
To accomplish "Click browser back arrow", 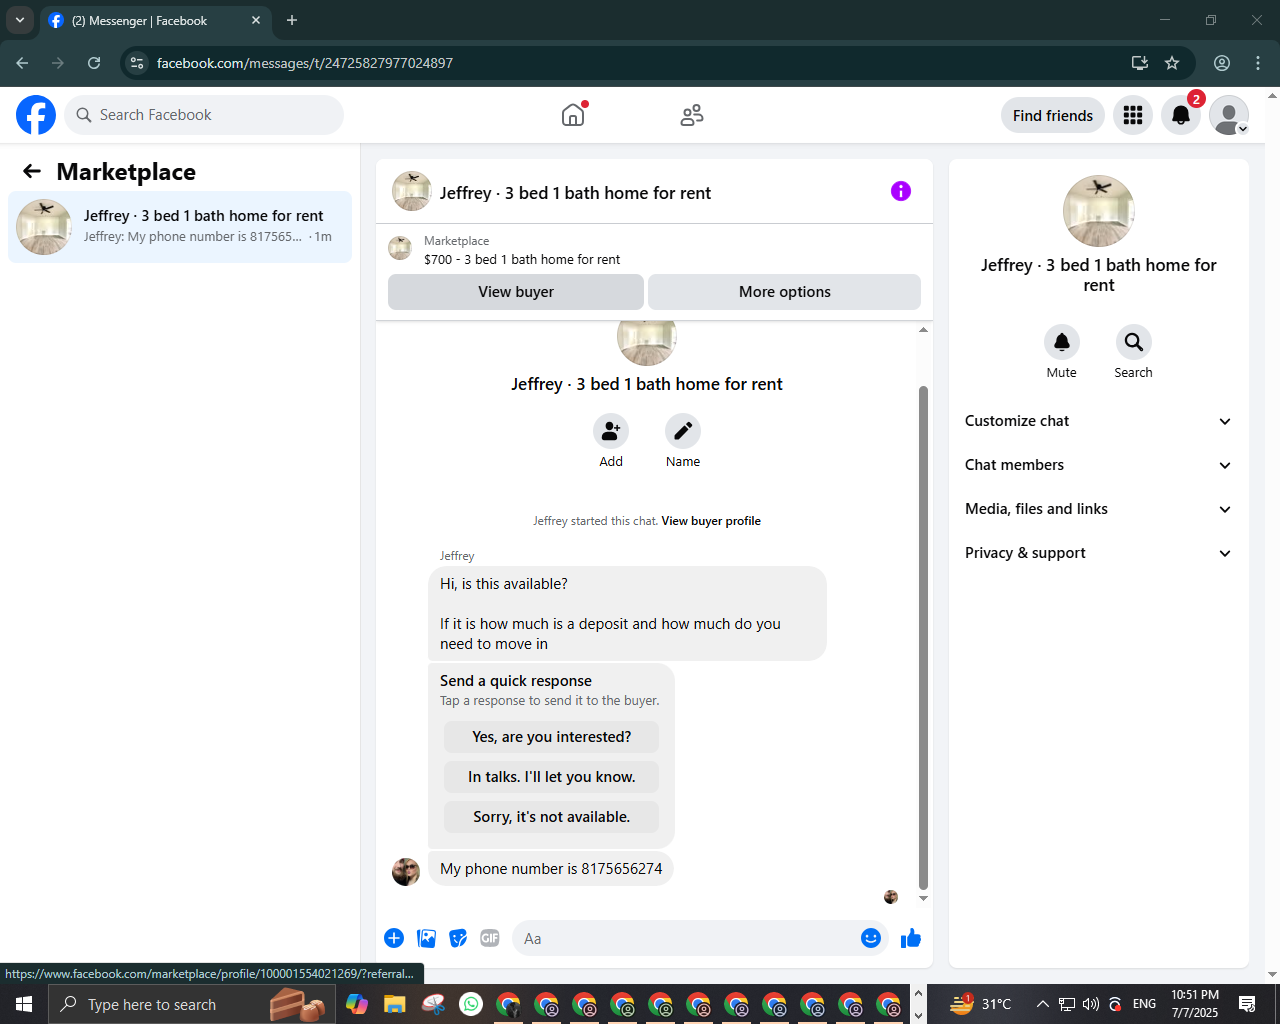I will [x=22, y=63].
